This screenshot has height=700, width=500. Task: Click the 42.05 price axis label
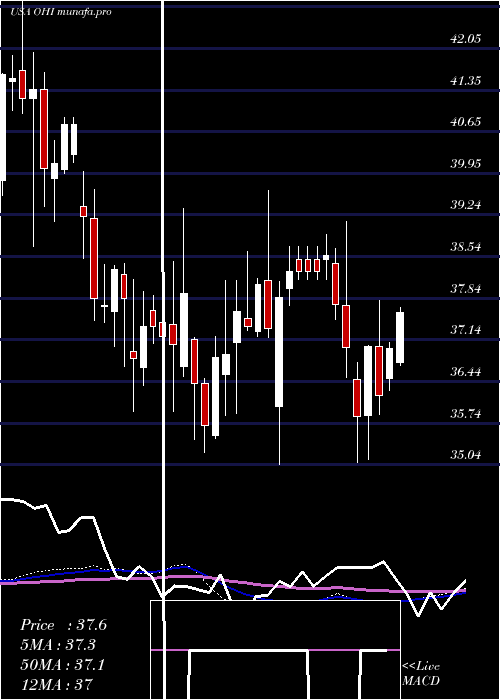click(x=466, y=39)
